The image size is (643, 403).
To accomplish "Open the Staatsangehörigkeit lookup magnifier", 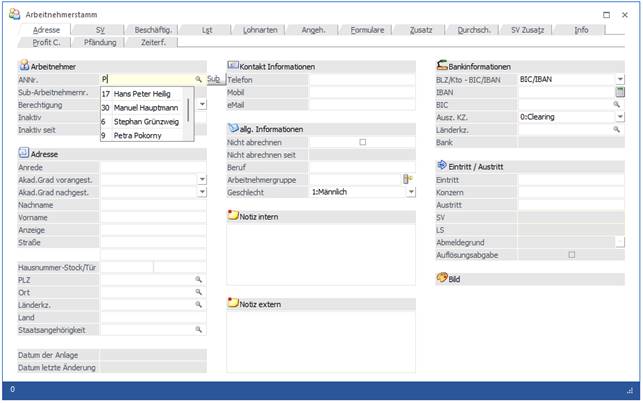I will tap(198, 329).
